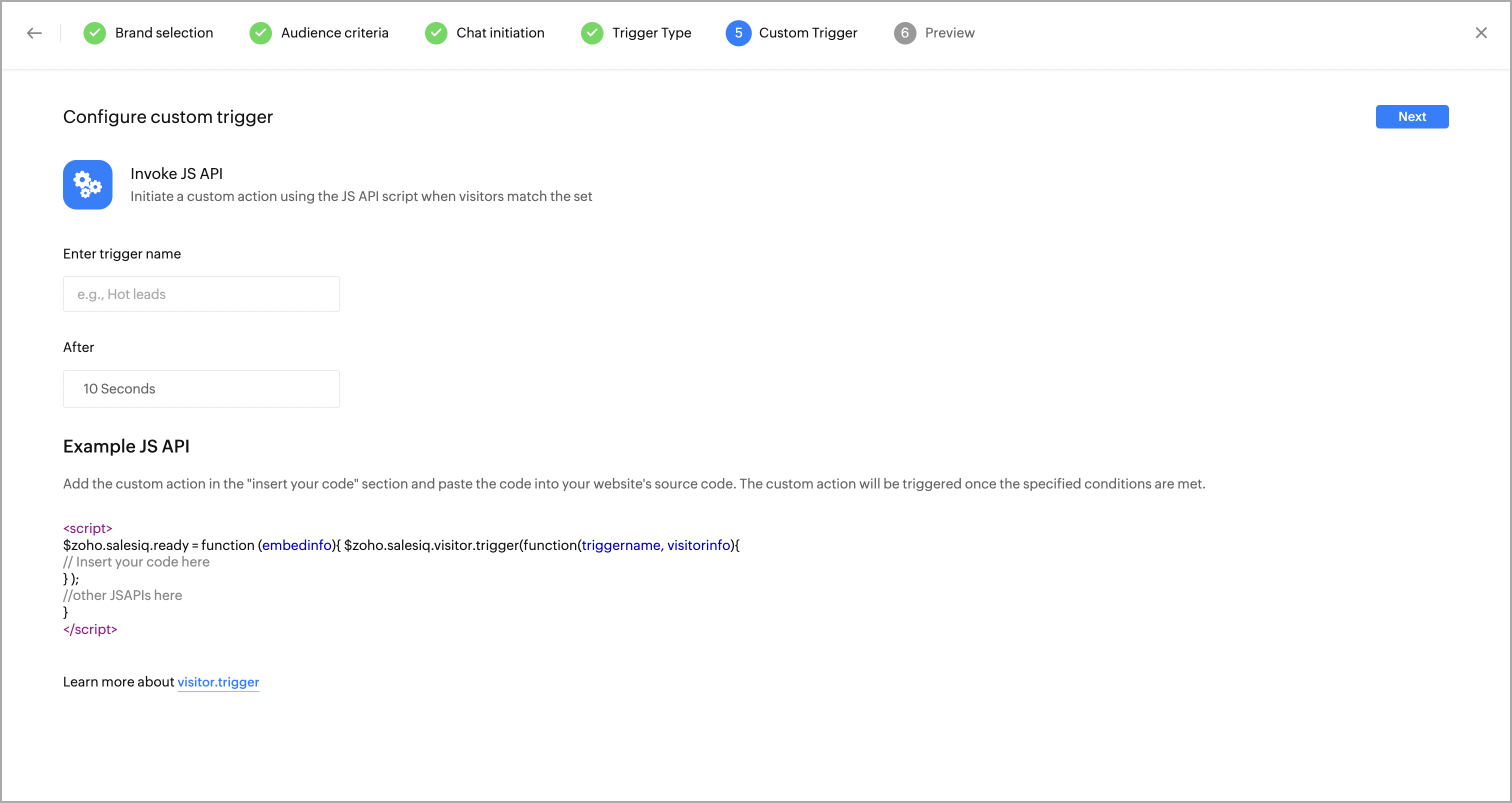Screen dimensions: 1512x803
Task: Open the After 10 Seconds dropdown
Action: pos(201,389)
